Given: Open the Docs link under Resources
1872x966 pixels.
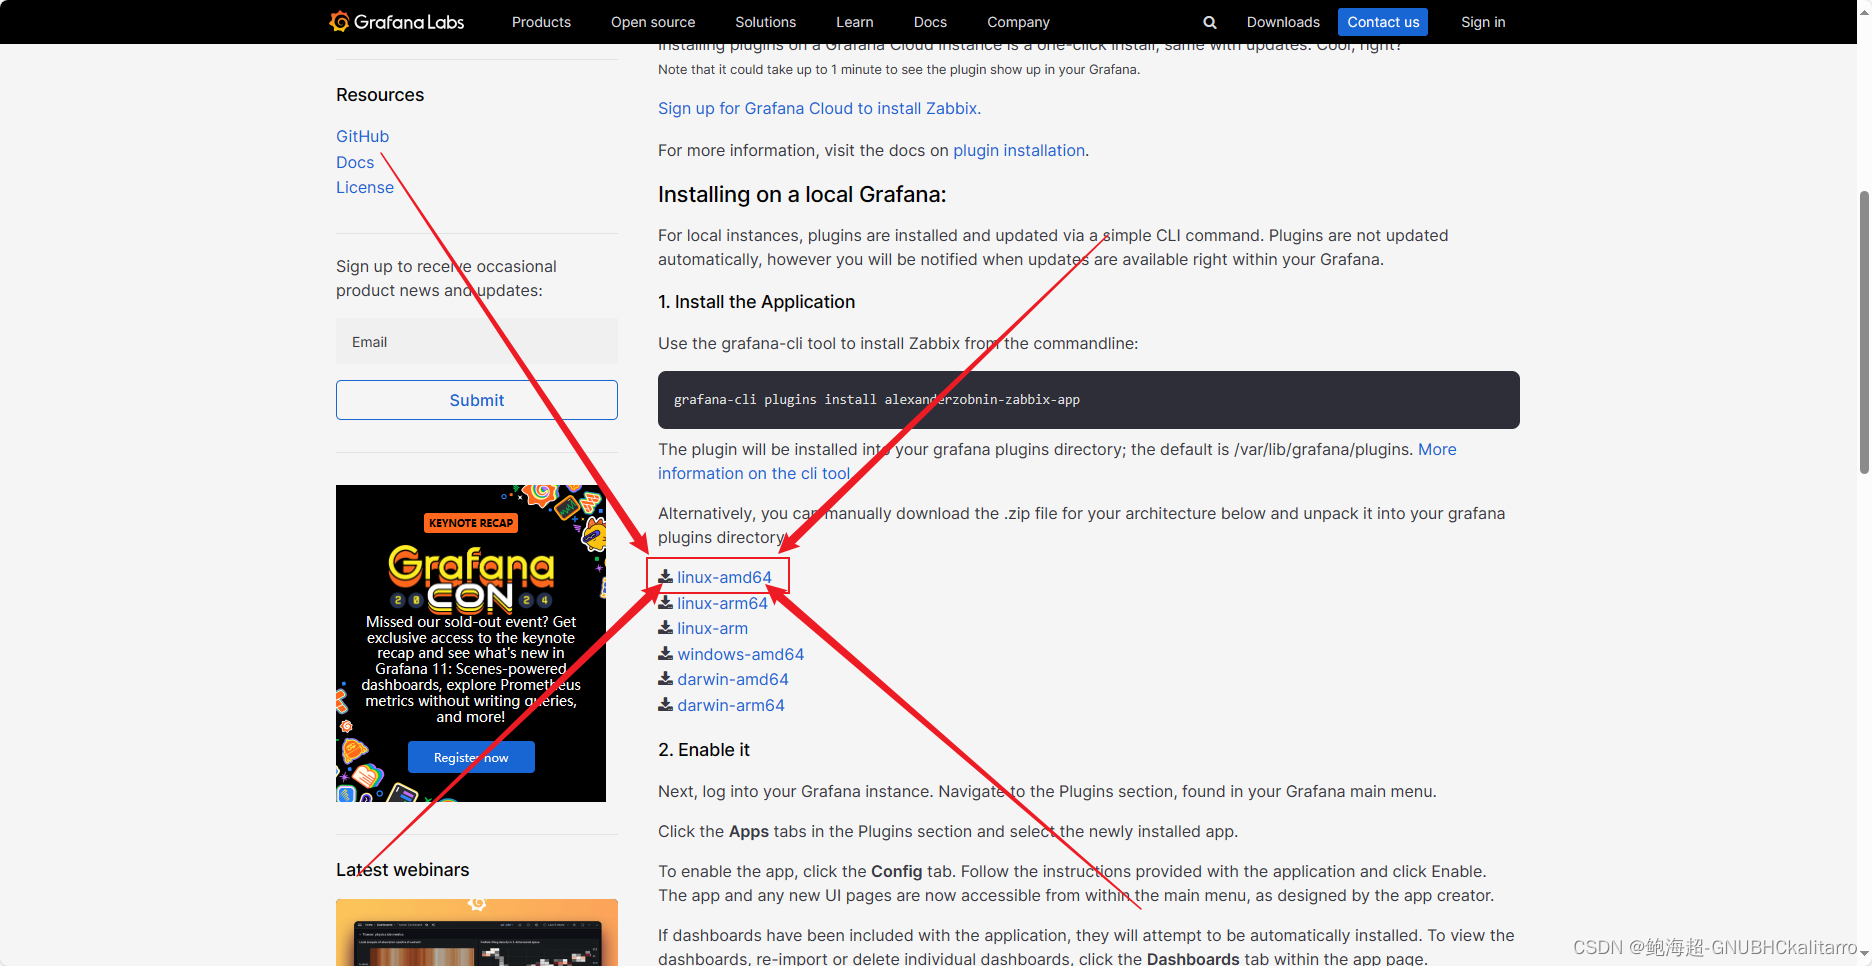Looking at the screenshot, I should point(355,162).
